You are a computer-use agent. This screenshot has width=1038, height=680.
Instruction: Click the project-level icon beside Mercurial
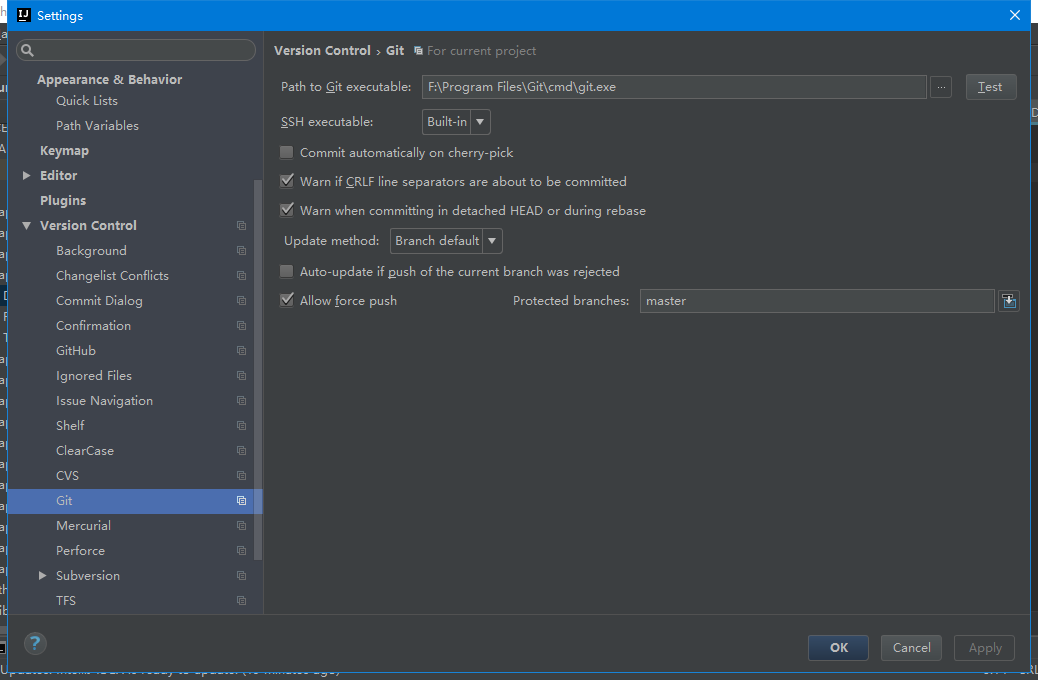[242, 526]
